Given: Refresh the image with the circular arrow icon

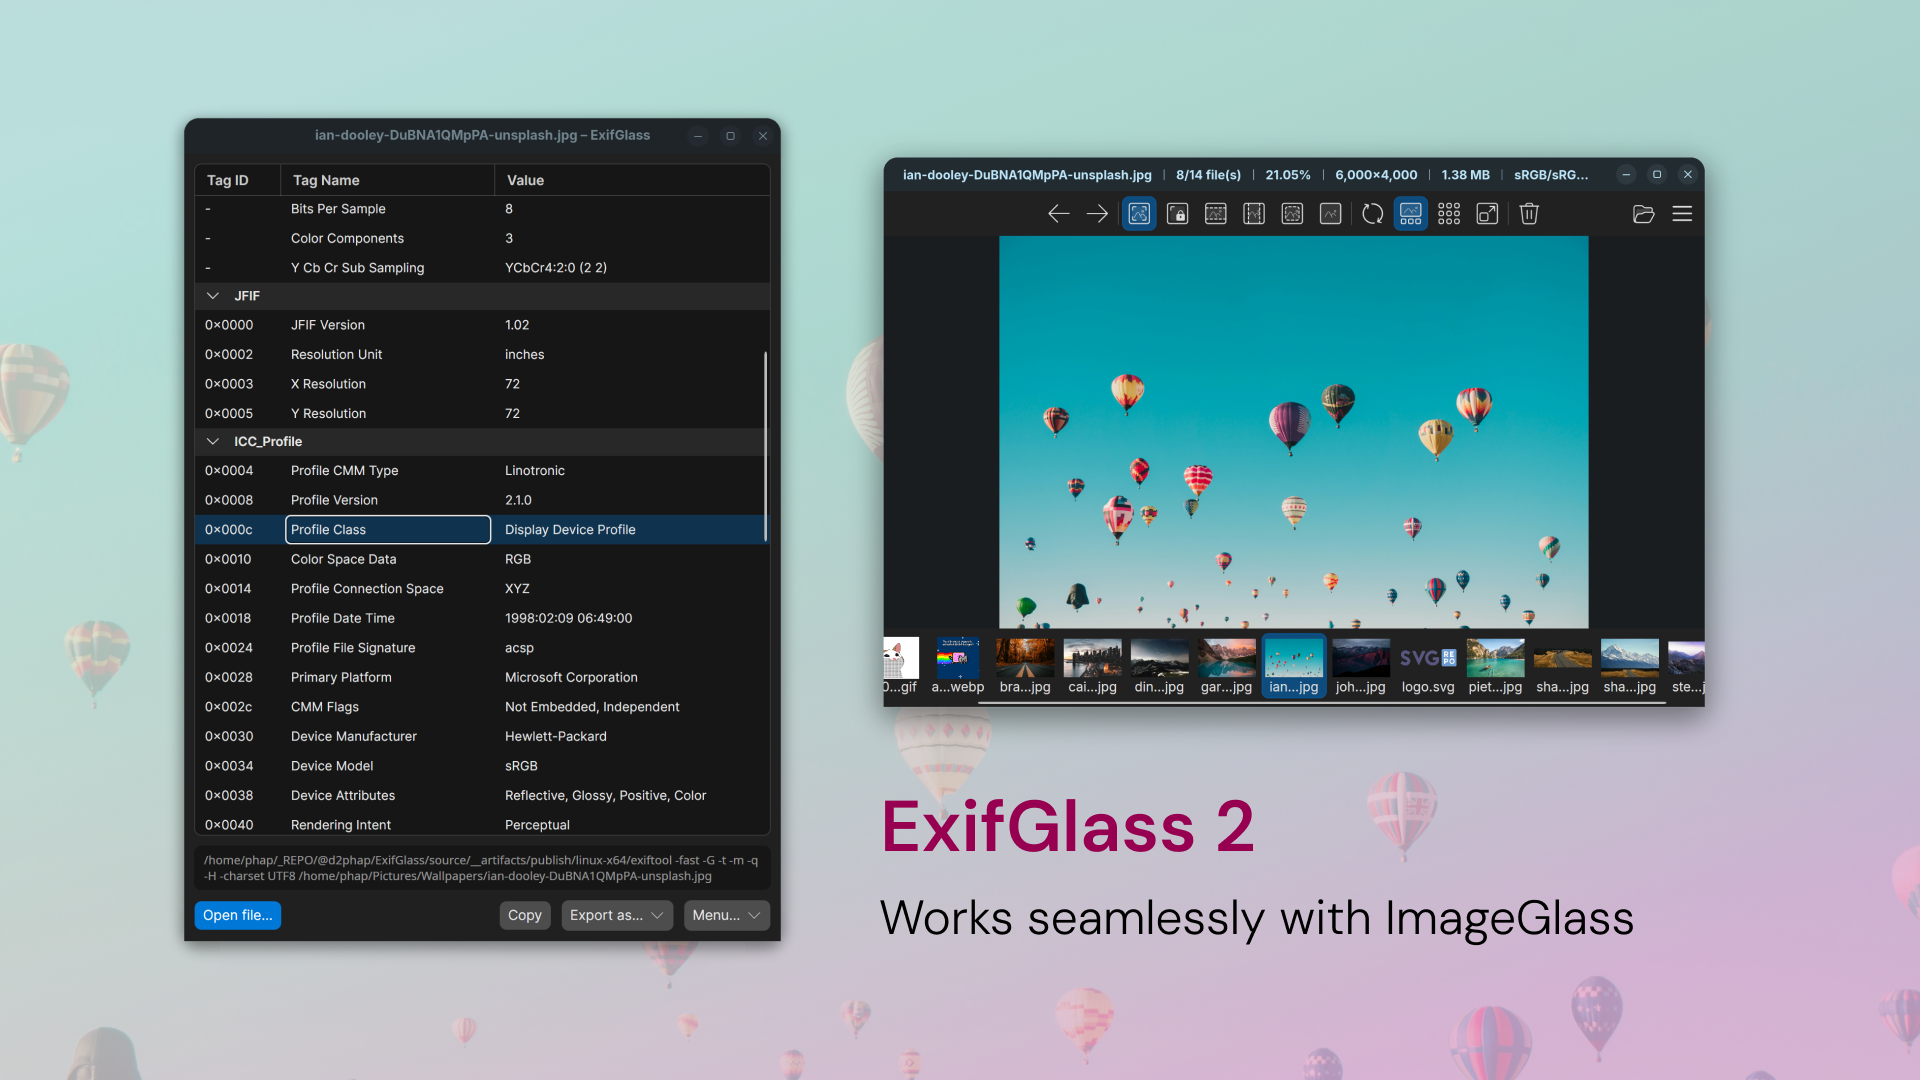Looking at the screenshot, I should pyautogui.click(x=1372, y=214).
